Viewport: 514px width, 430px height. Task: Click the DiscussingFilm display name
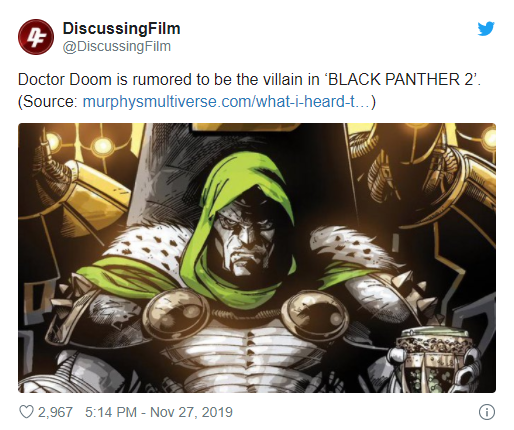click(121, 28)
